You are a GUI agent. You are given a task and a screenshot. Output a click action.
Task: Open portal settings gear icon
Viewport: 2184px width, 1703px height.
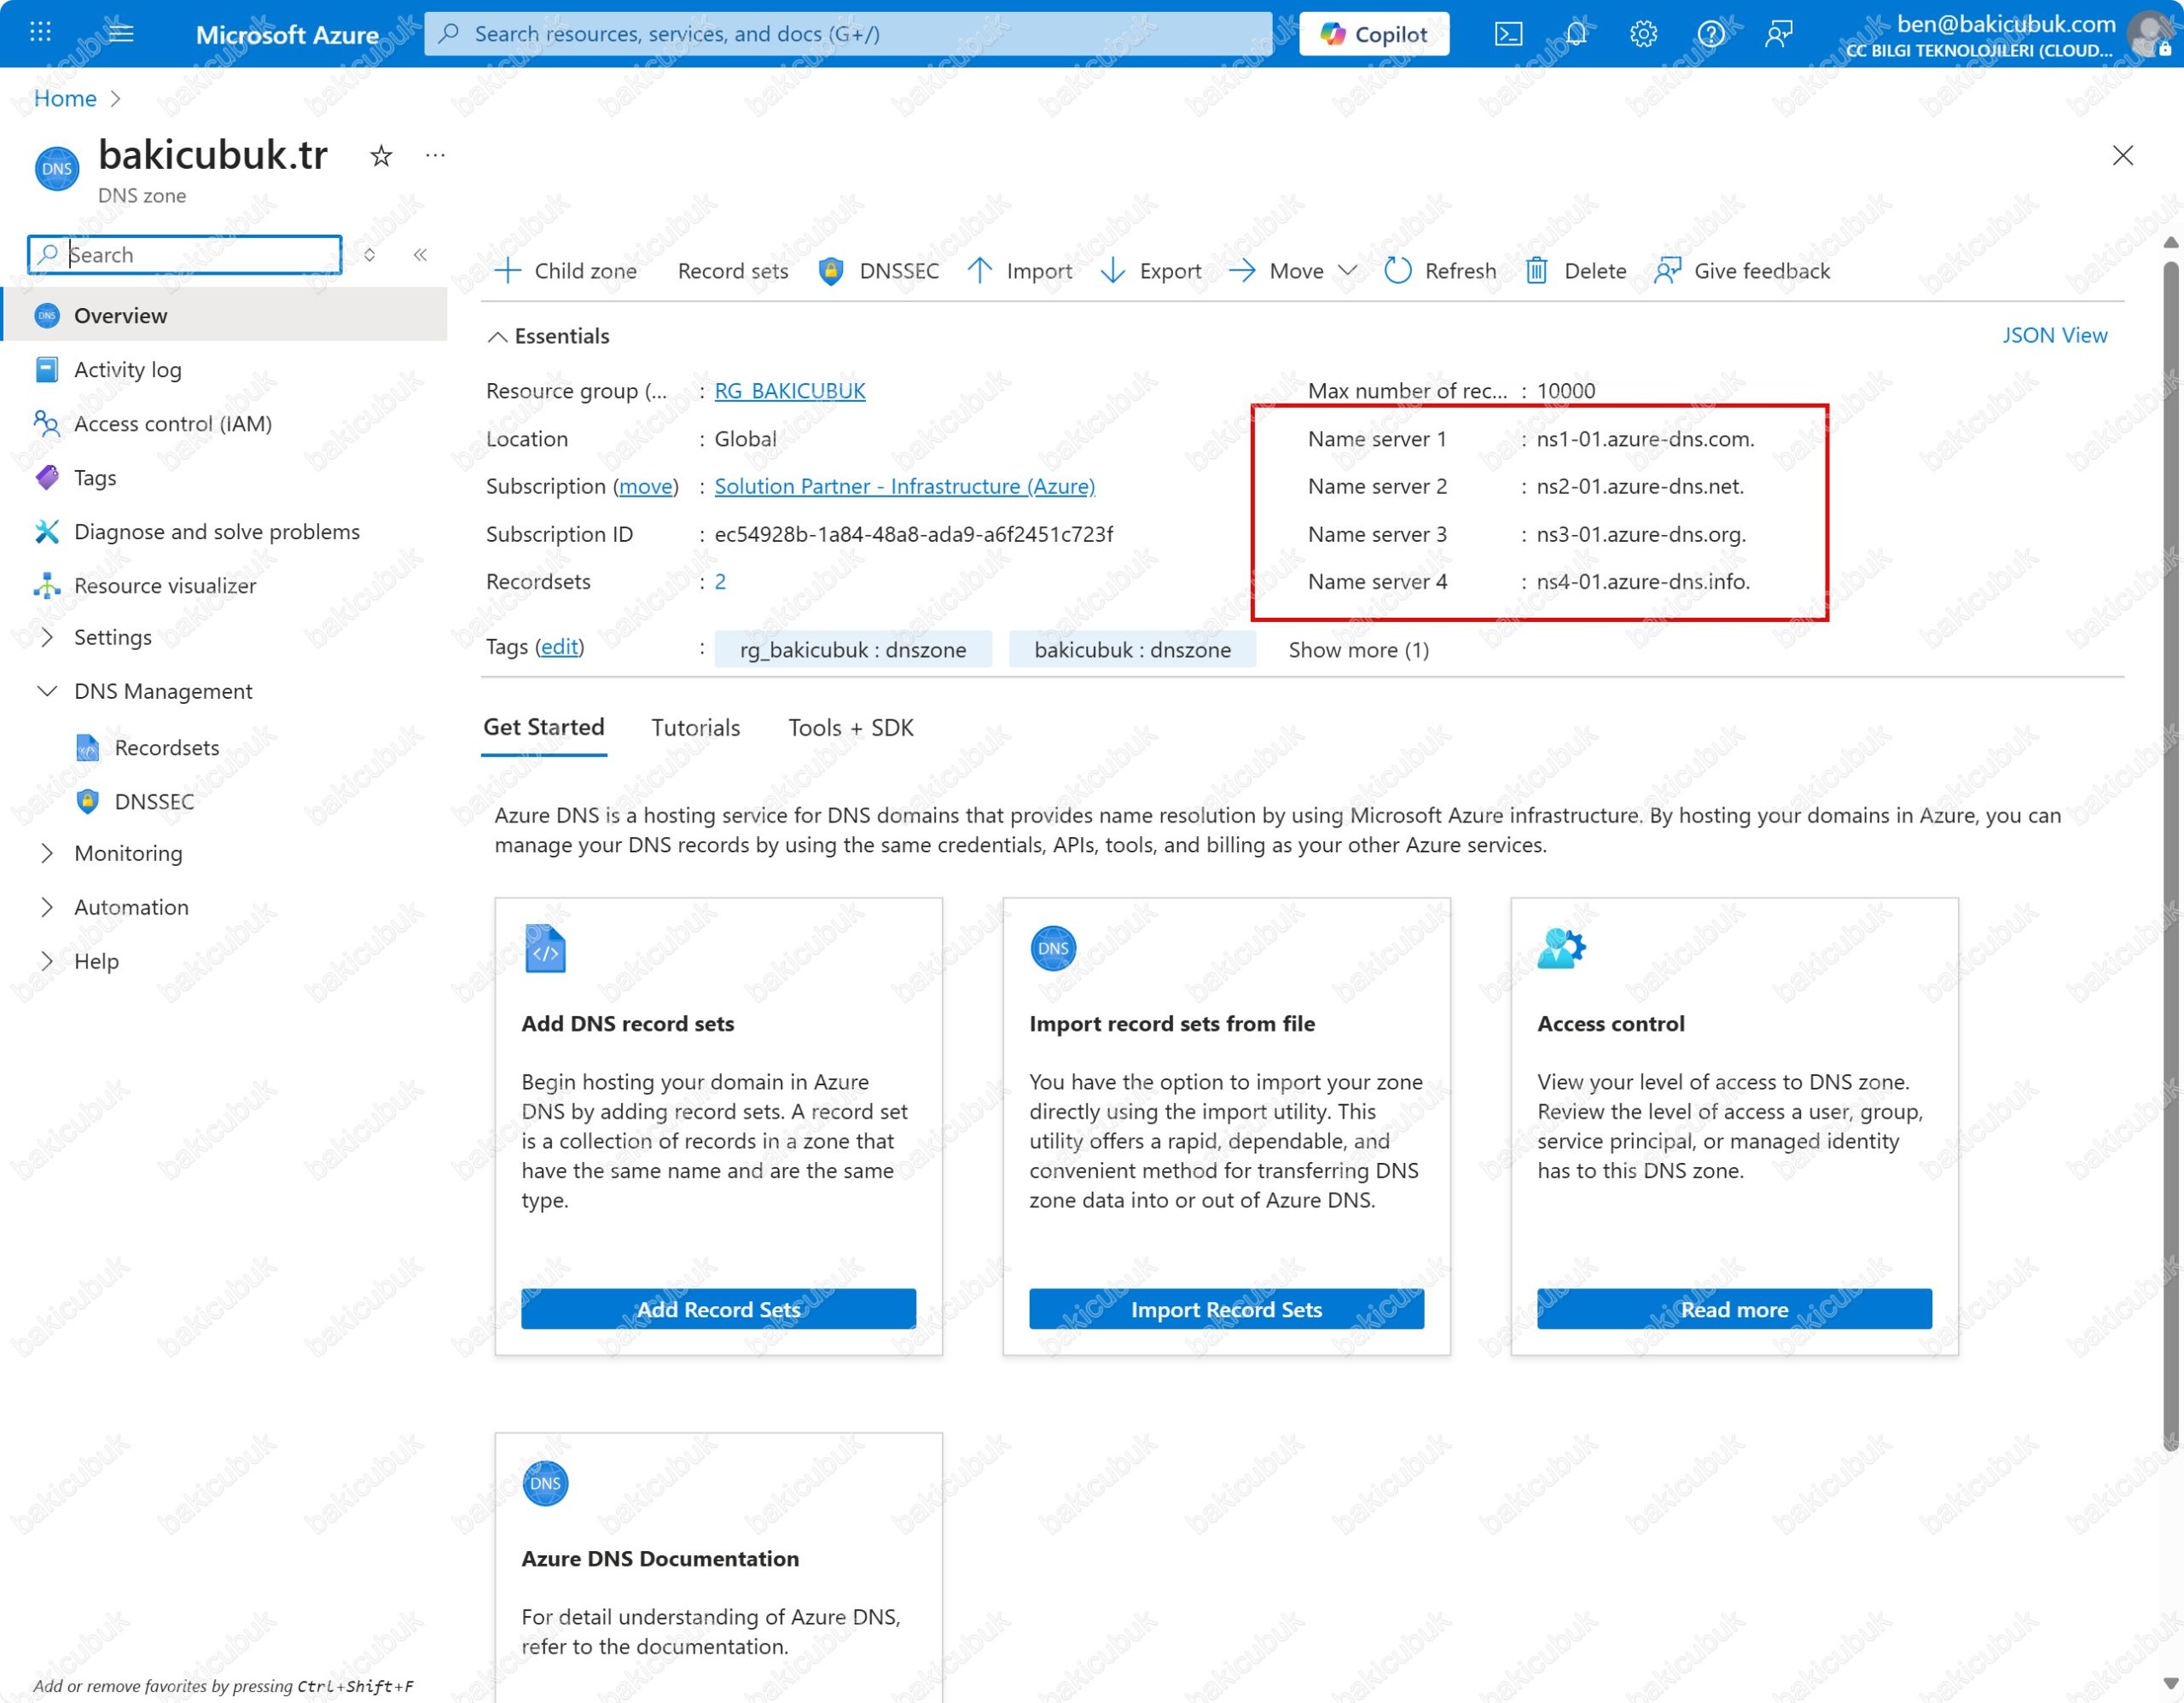1642,34
